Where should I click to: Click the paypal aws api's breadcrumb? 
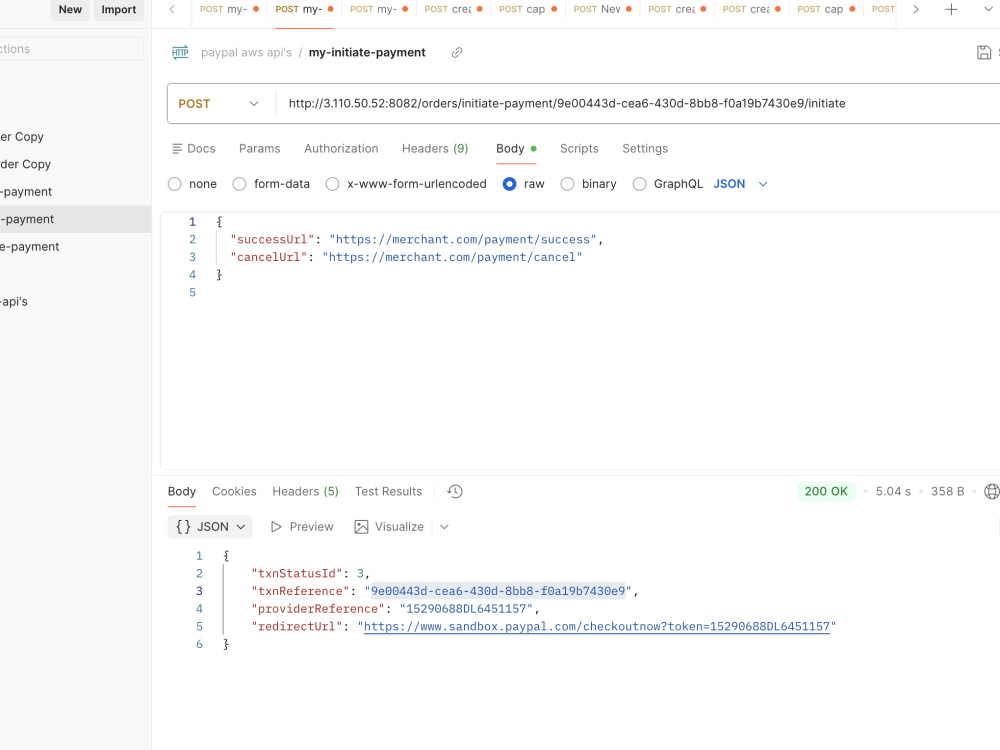[x=246, y=53]
